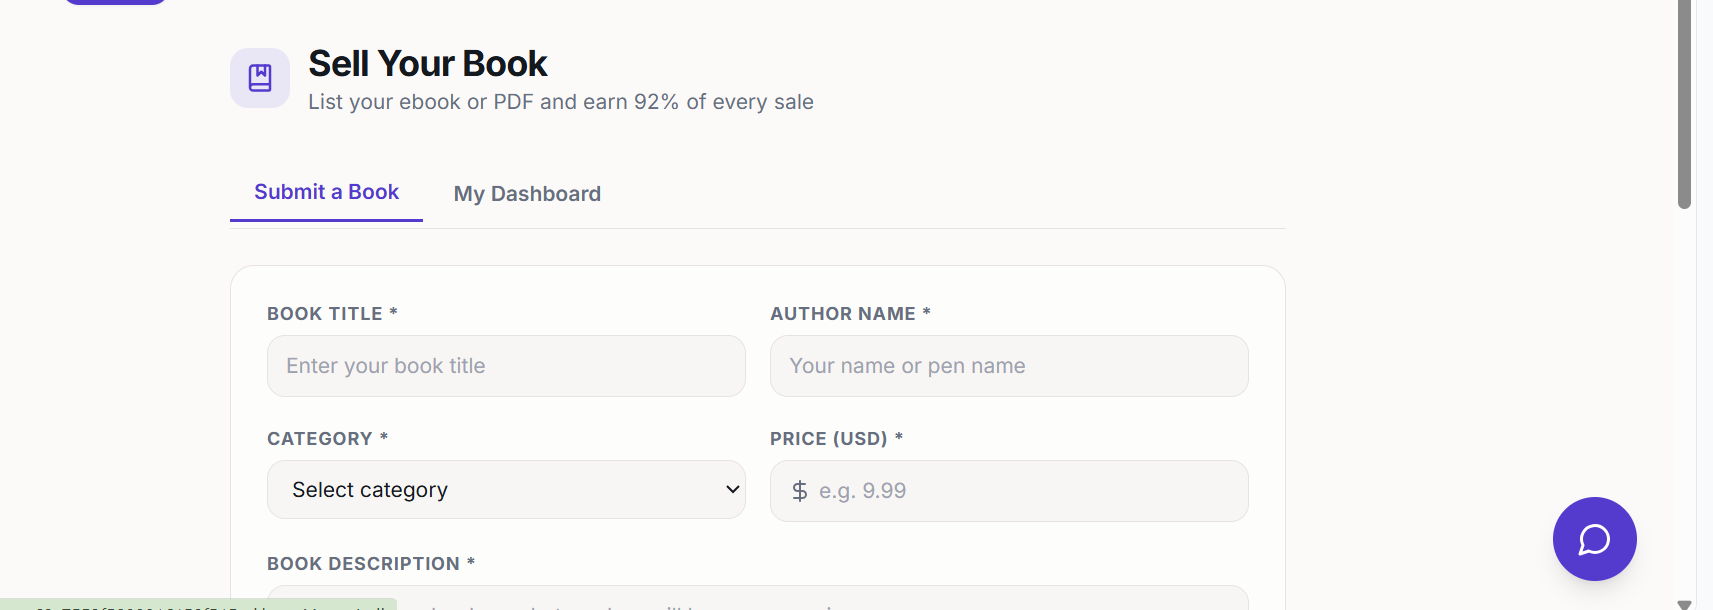
Task: Click the book description text area
Action: (758, 598)
